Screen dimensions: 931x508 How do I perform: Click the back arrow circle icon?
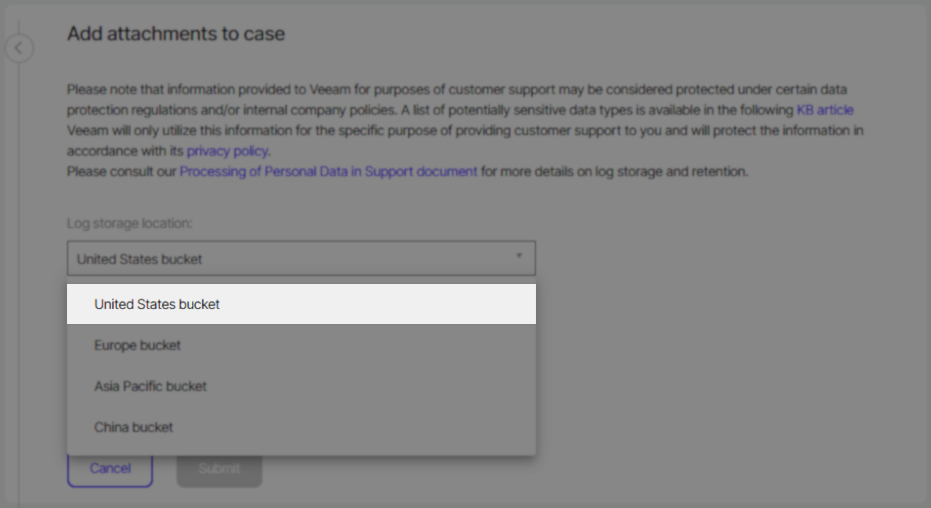tap(19, 48)
